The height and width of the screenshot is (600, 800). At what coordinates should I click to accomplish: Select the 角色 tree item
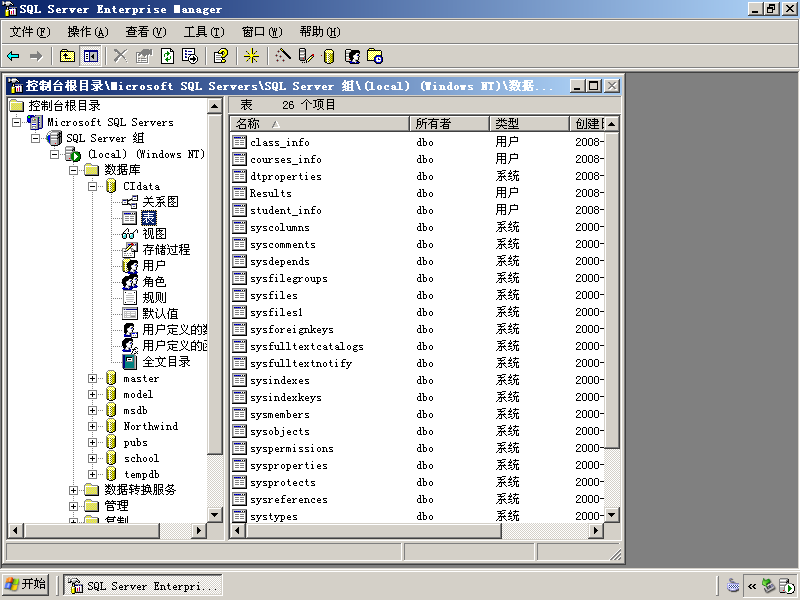click(x=154, y=282)
